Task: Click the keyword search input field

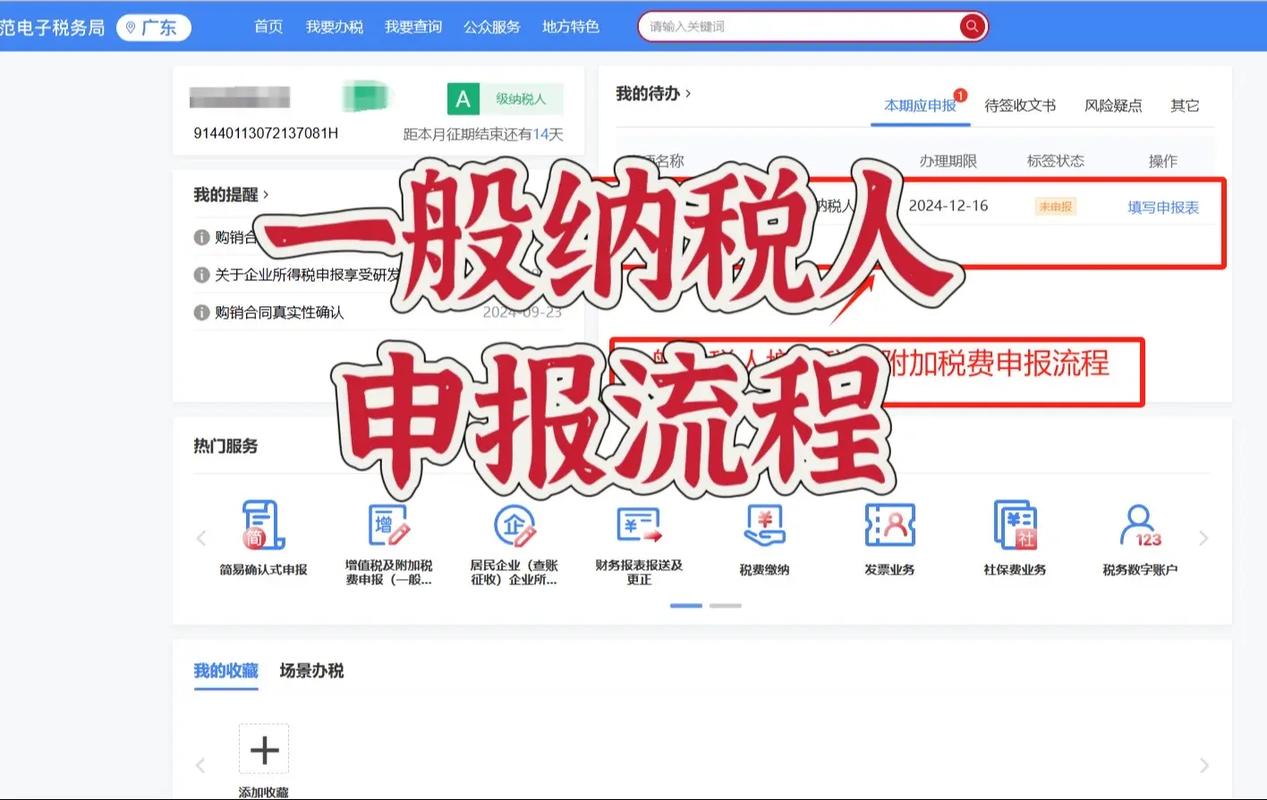Action: (800, 27)
